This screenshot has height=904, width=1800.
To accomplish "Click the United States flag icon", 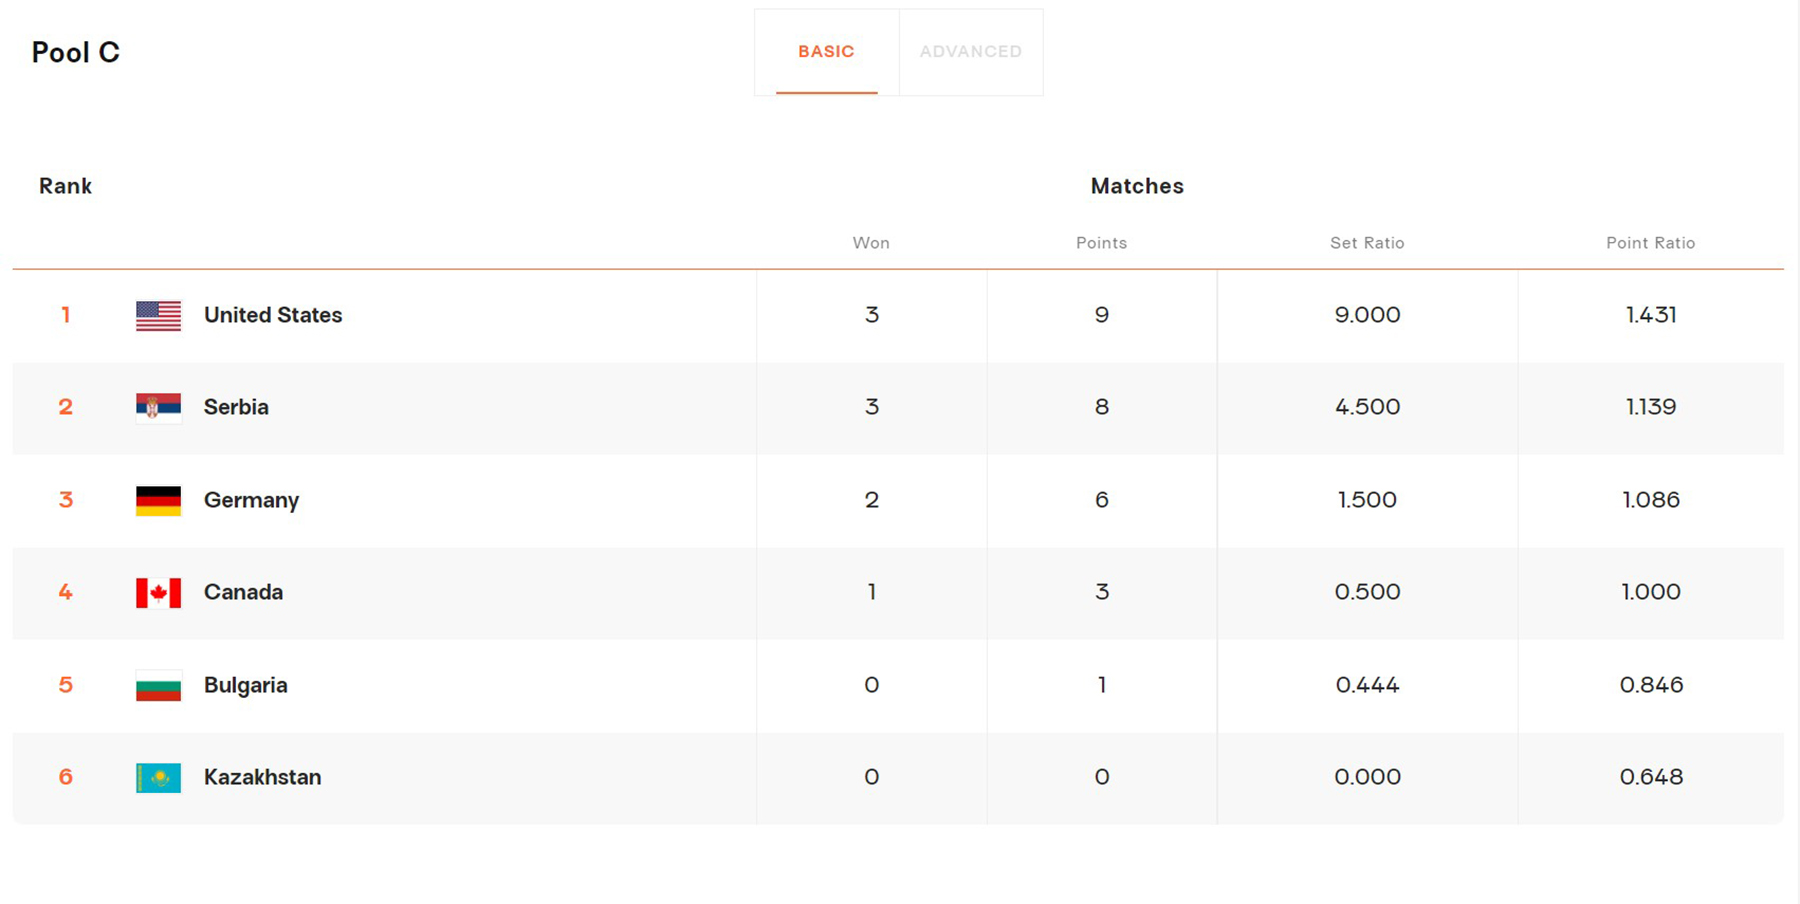I will pyautogui.click(x=158, y=315).
